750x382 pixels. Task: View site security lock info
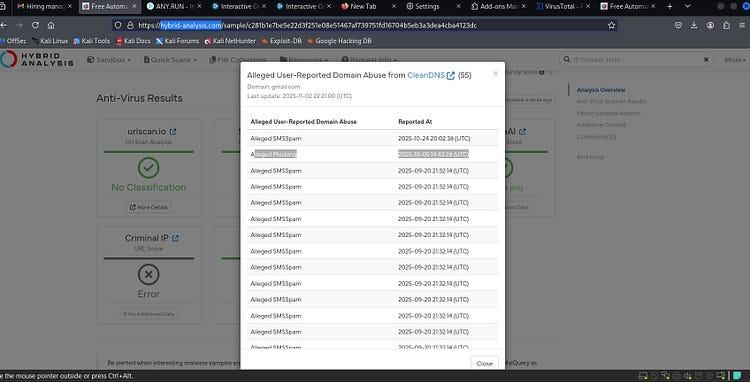pyautogui.click(x=130, y=25)
